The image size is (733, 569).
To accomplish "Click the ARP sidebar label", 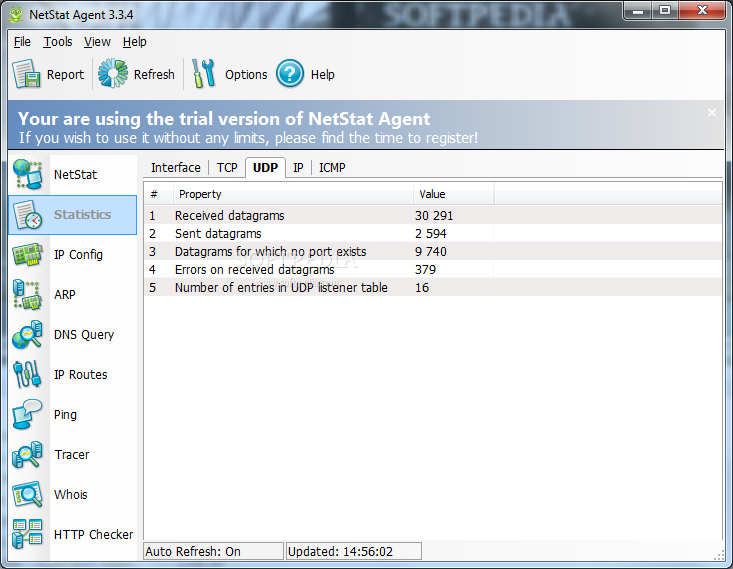I will click(x=65, y=295).
